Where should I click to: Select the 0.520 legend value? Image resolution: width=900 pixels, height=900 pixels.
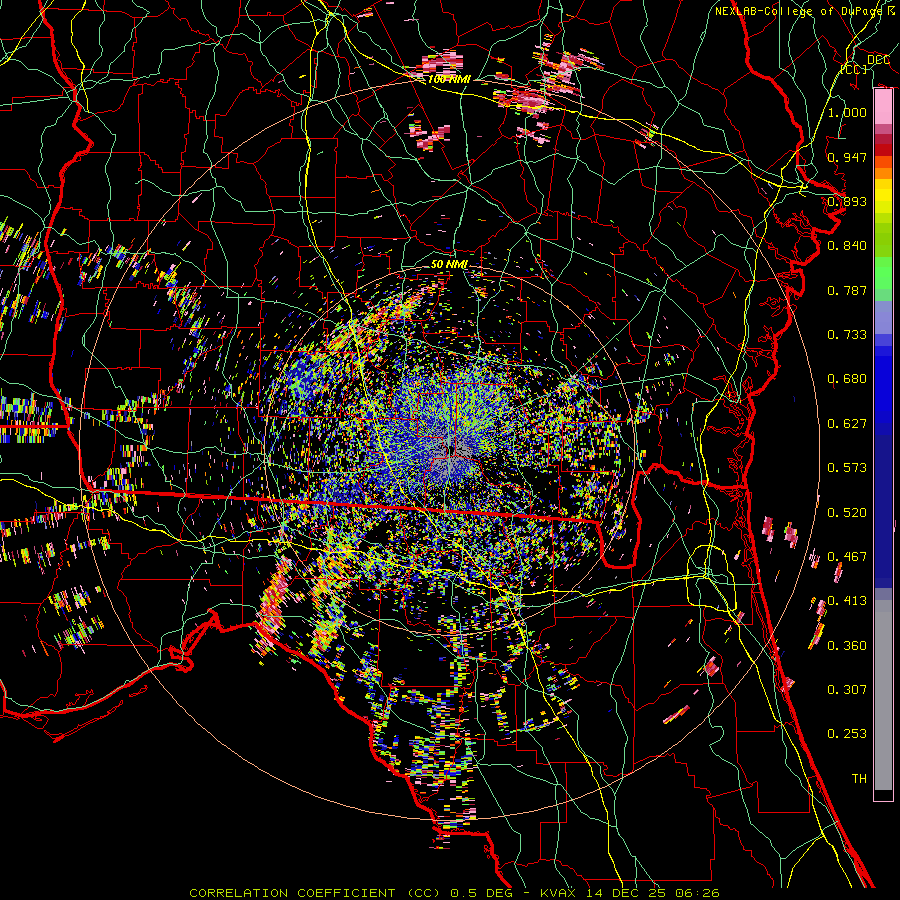[847, 513]
